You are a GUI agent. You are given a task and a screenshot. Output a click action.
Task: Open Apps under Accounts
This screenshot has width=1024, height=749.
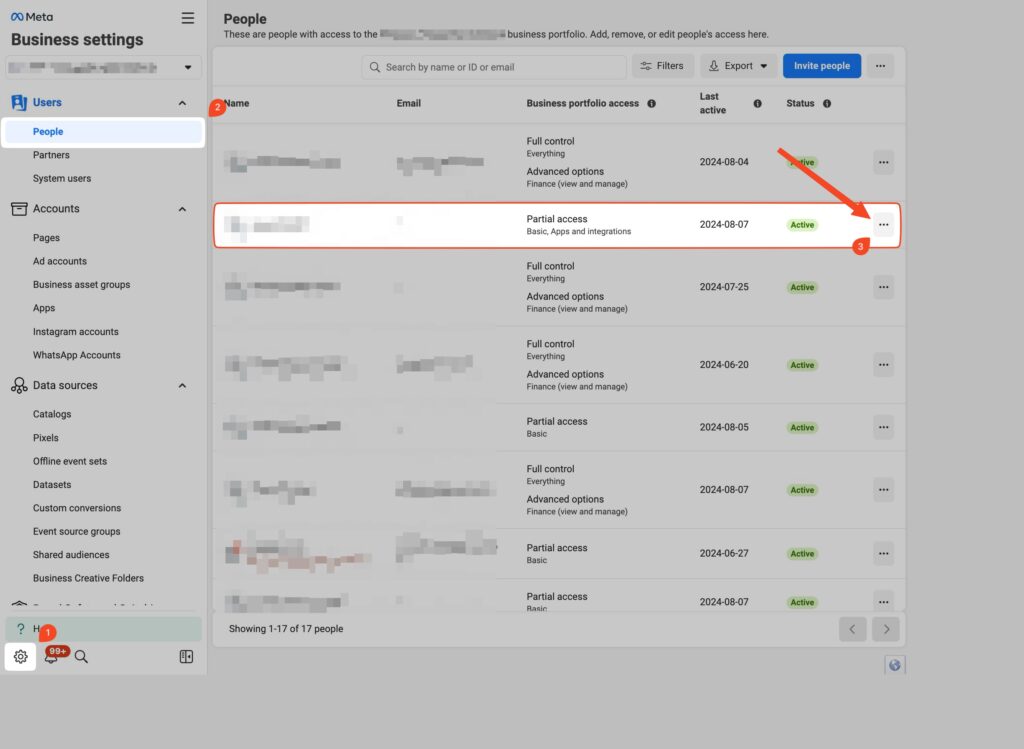[x=44, y=308]
